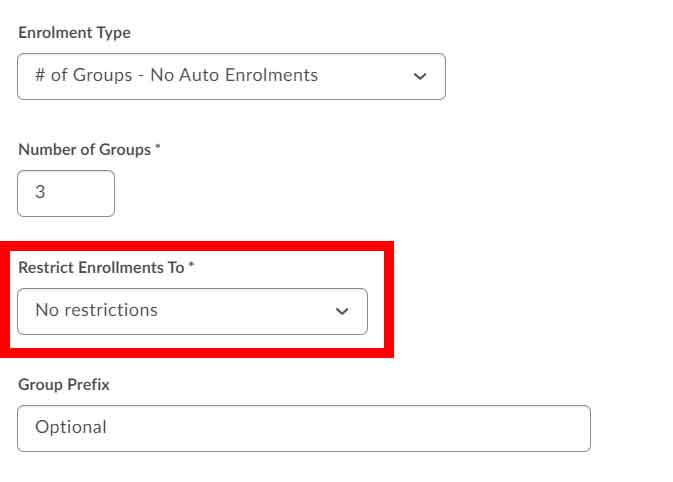This screenshot has height=482, width=673.
Task: Open the Enrolment Type dropdown
Action: pyautogui.click(x=231, y=76)
